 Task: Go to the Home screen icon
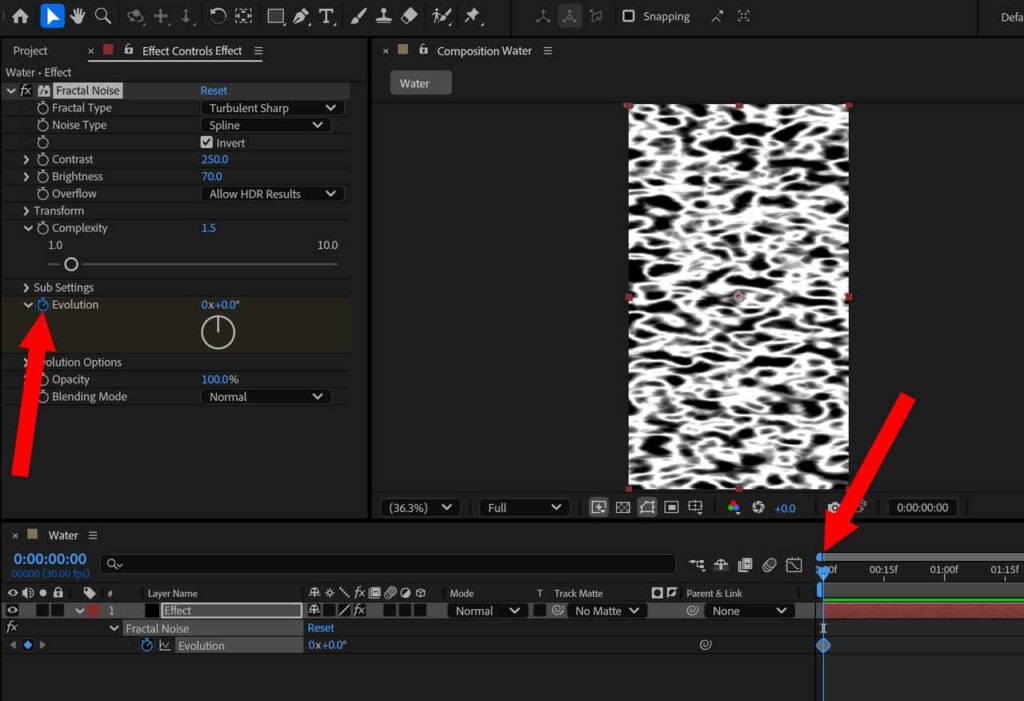[x=20, y=16]
